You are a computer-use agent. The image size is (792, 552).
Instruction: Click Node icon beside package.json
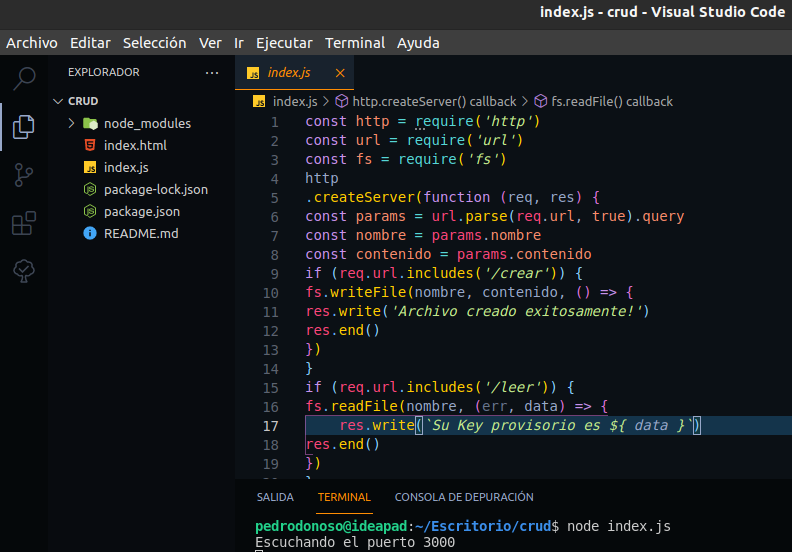pyautogui.click(x=90, y=211)
